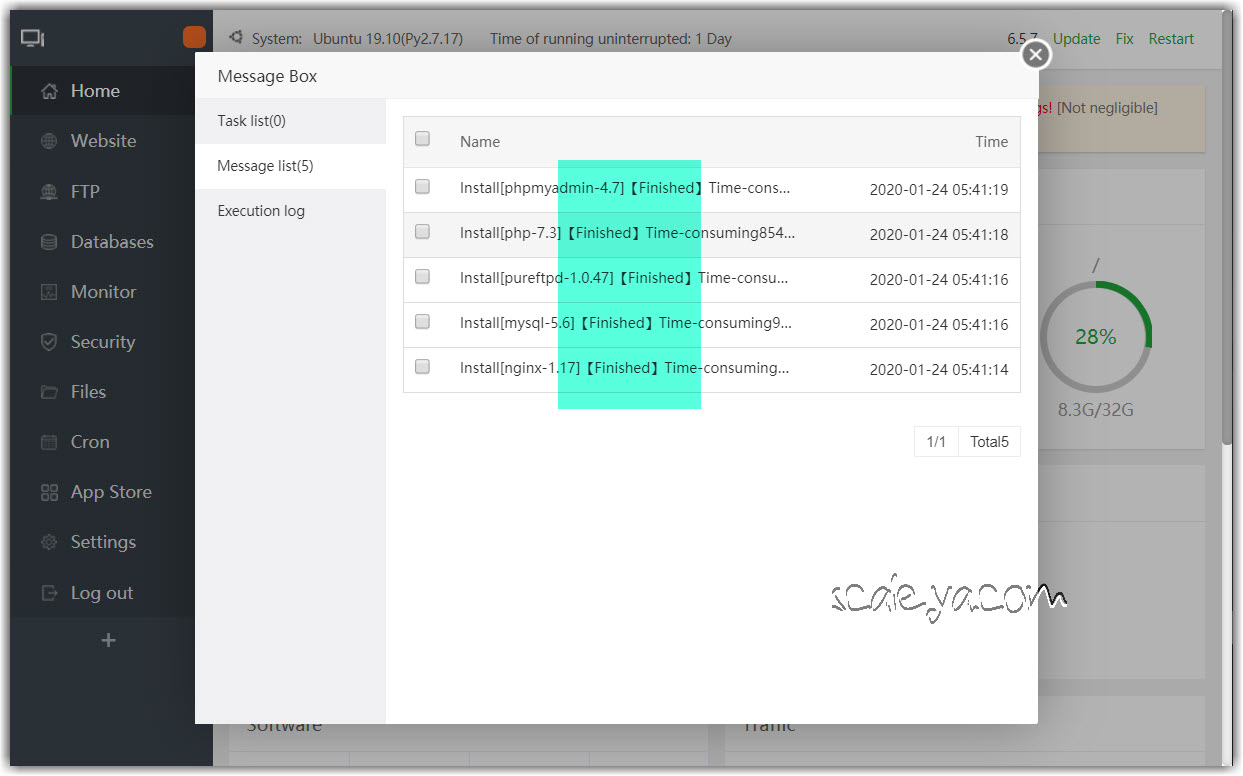Click the Databases stack icon
This screenshot has height=776, width=1243.
pos(49,242)
